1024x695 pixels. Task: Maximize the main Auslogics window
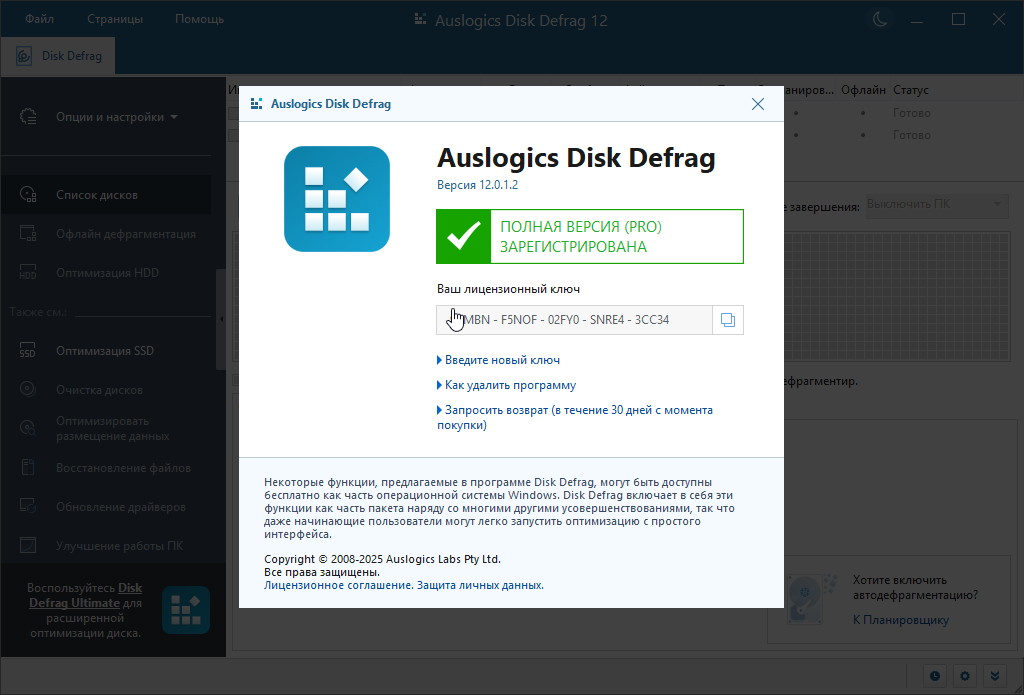958,20
